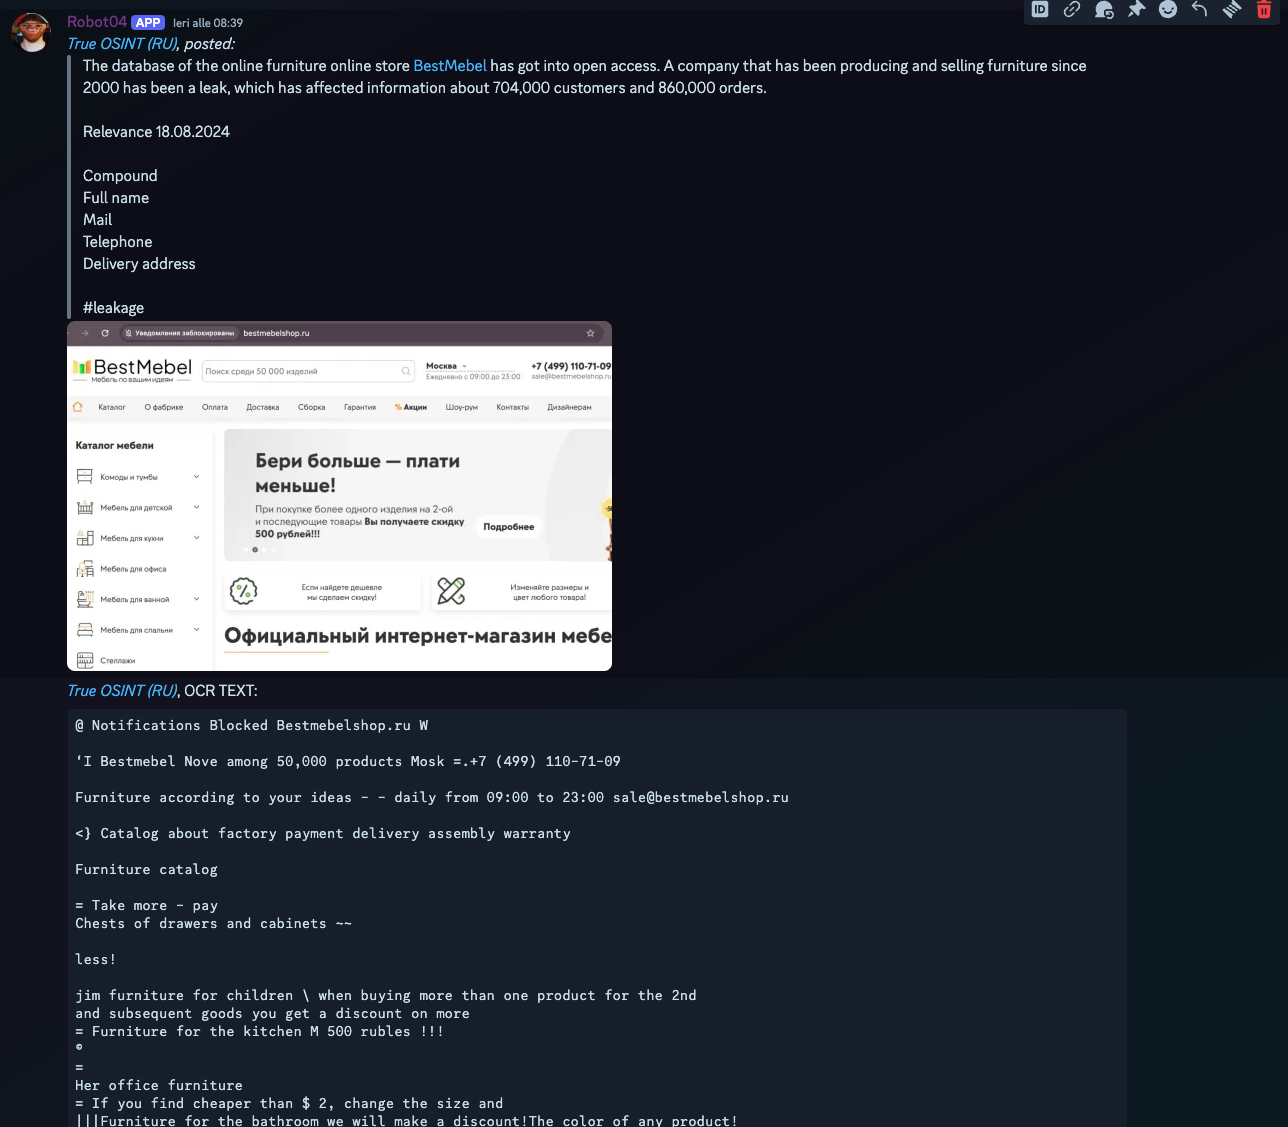Pin this message with the pushpin icon
Image resolution: width=1288 pixels, height=1127 pixels.
tap(1136, 9)
